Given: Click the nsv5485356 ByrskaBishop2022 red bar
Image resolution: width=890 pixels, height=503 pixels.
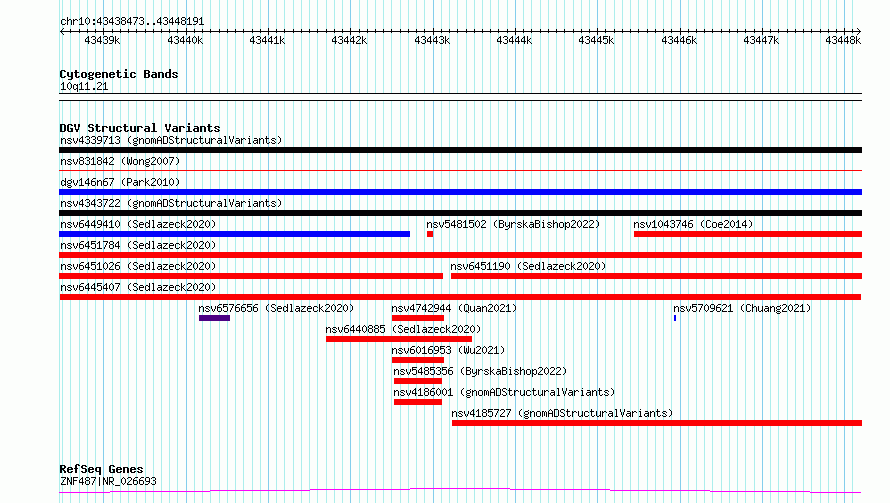Looking at the screenshot, I should click(418, 381).
